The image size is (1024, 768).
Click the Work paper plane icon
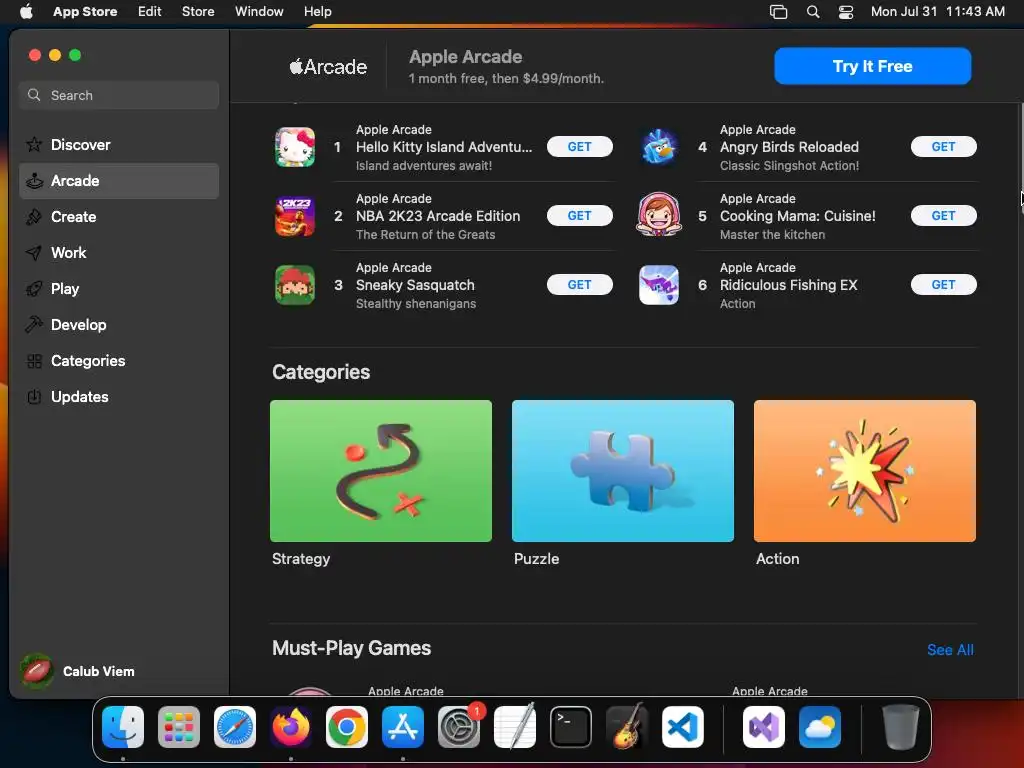pos(34,253)
